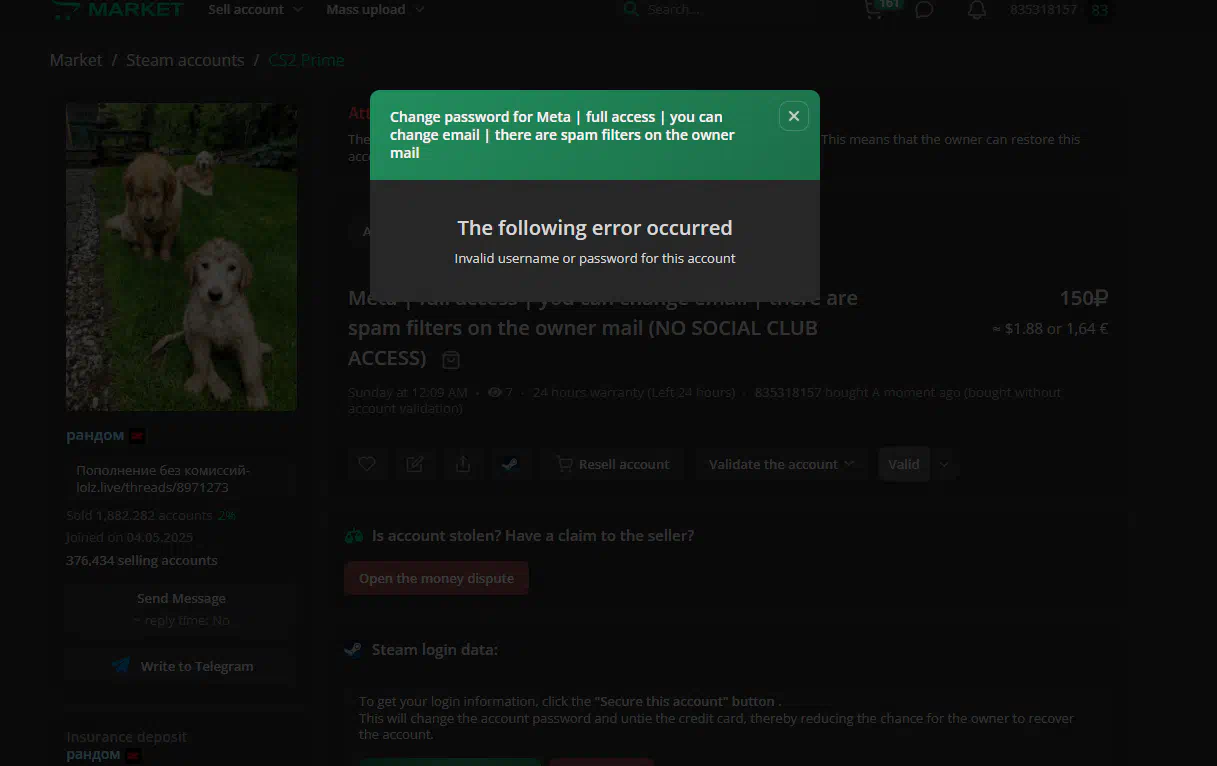Click the edit note pencil icon
Screen dimensions: 1217x766
415,464
